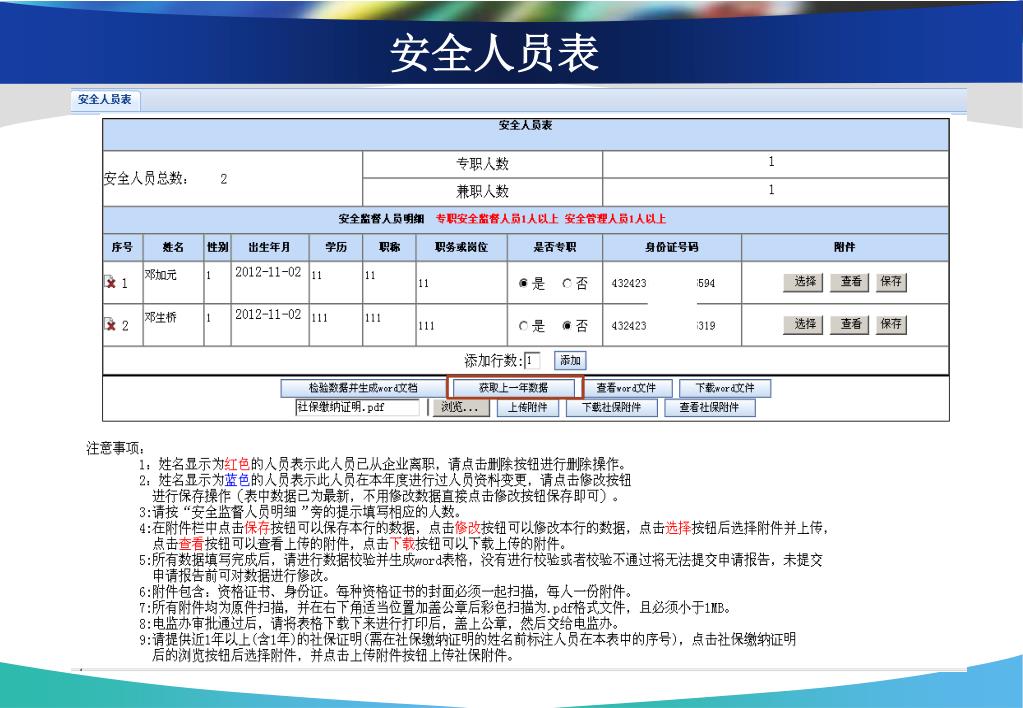The width and height of the screenshot is (1023, 708).
Task: Open 查看word文件
Action: point(626,388)
